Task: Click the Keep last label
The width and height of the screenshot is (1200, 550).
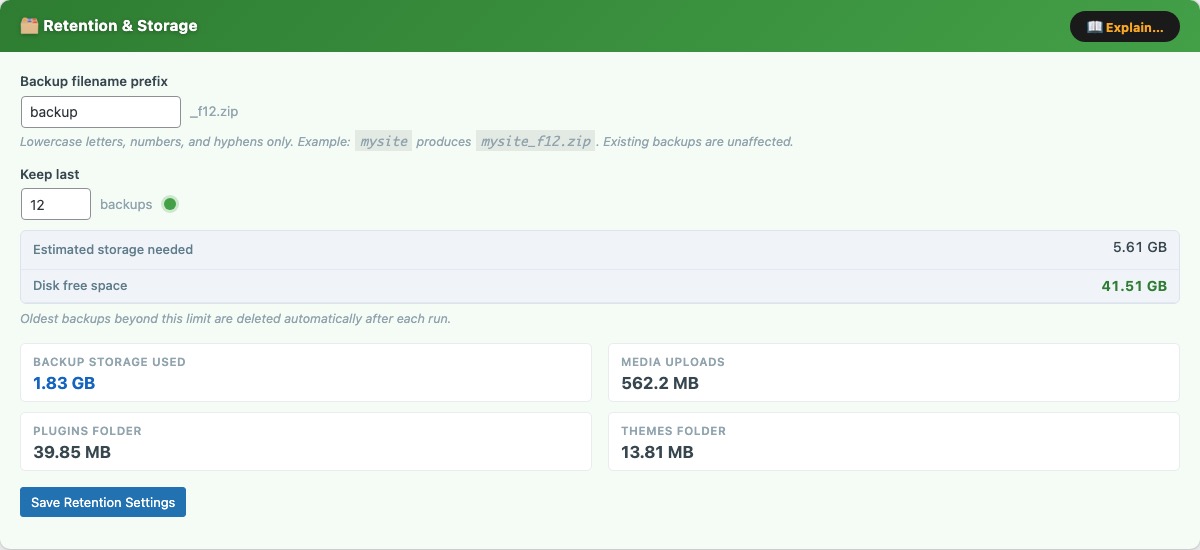Action: pyautogui.click(x=50, y=174)
